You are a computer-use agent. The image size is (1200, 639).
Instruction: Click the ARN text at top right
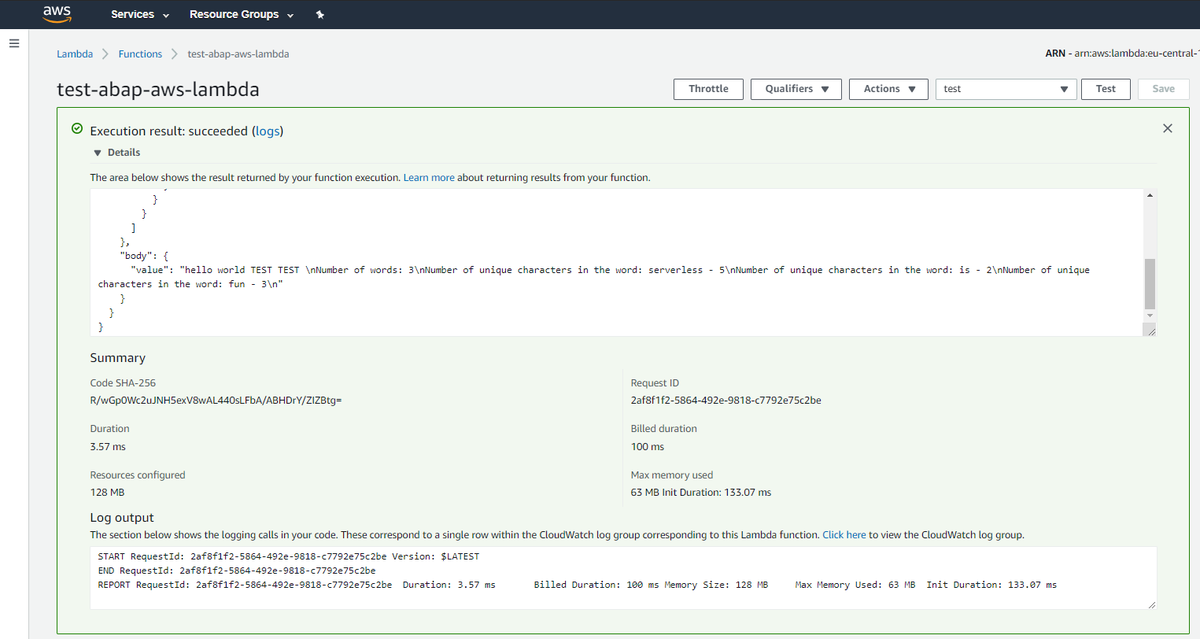1121,54
